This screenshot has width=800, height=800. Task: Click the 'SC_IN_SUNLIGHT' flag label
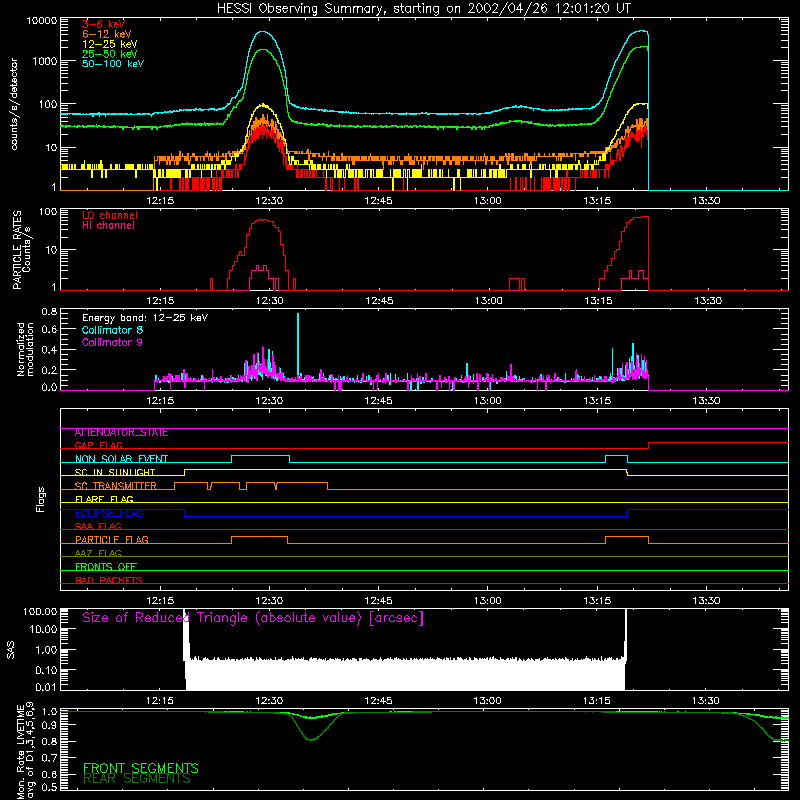[x=115, y=472]
